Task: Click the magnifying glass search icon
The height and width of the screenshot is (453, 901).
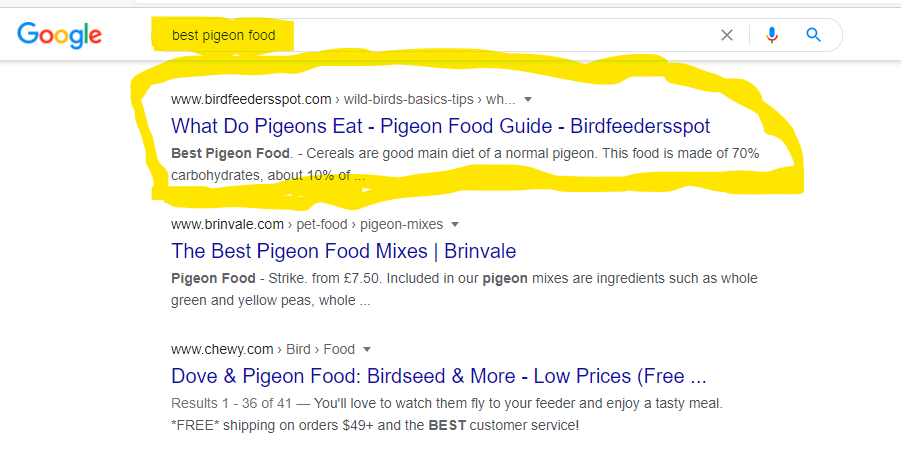Action: [814, 35]
